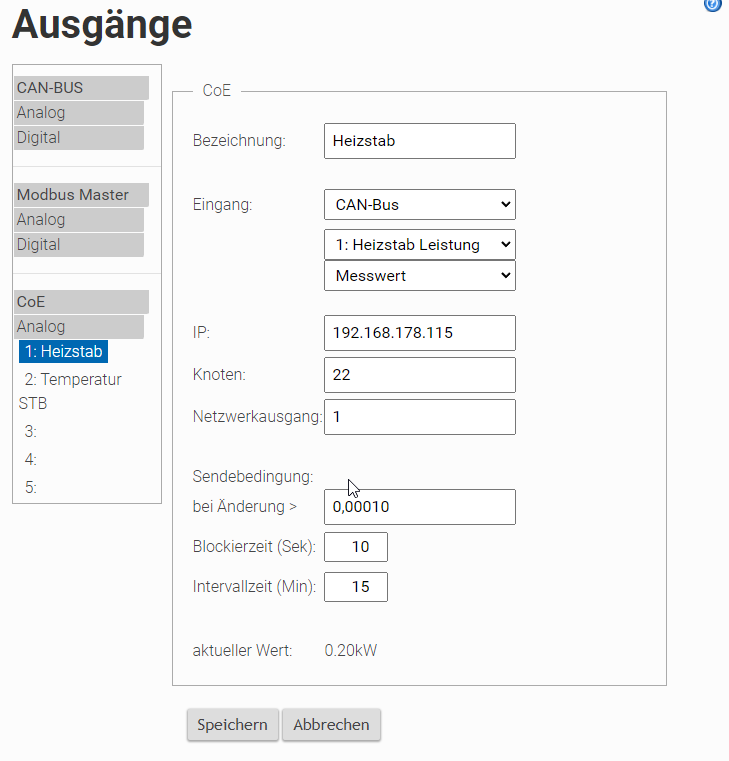
Task: Click the blue help icon
Action: pyautogui.click(x=712, y=4)
